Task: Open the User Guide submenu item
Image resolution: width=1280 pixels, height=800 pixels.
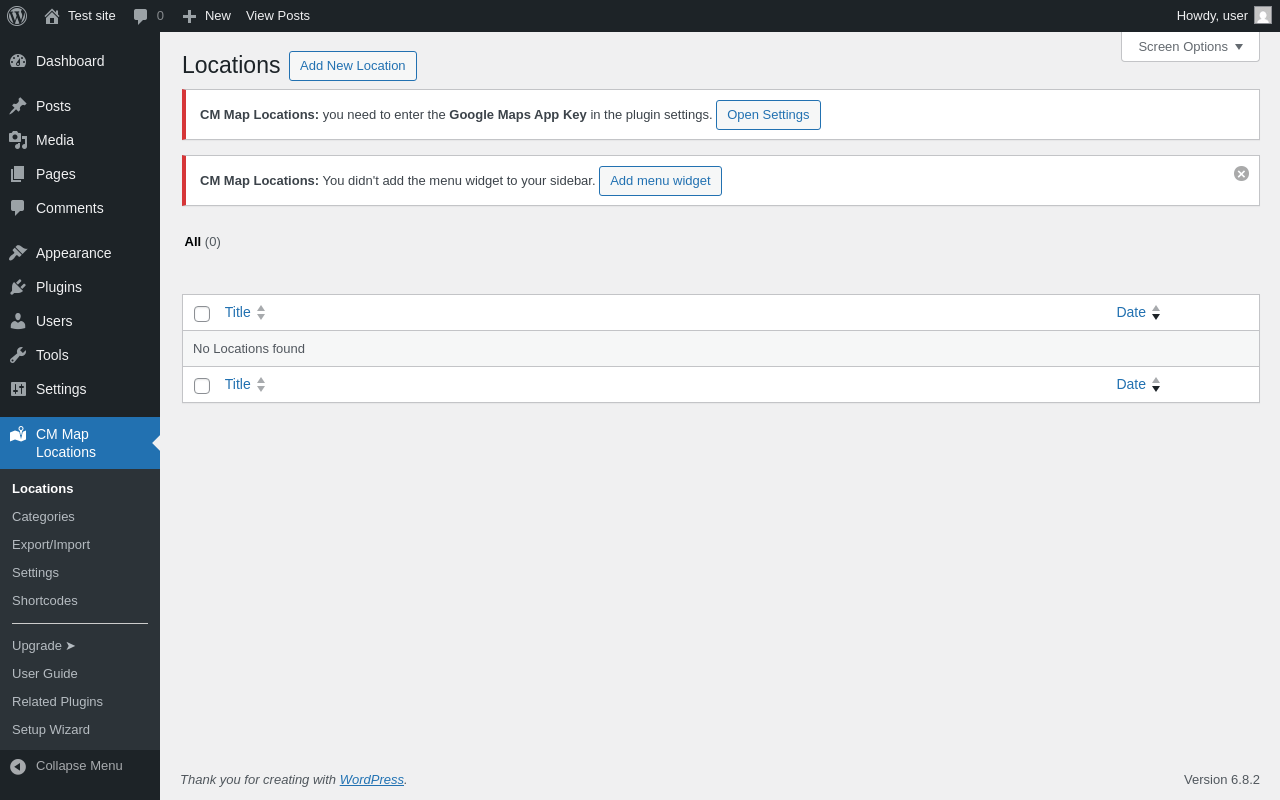Action: [x=45, y=674]
